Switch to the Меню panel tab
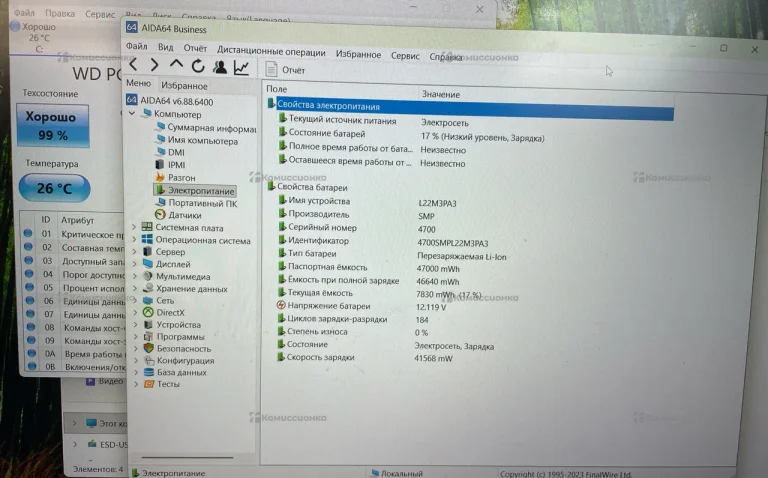Image resolution: width=768 pixels, height=478 pixels. 139,83
